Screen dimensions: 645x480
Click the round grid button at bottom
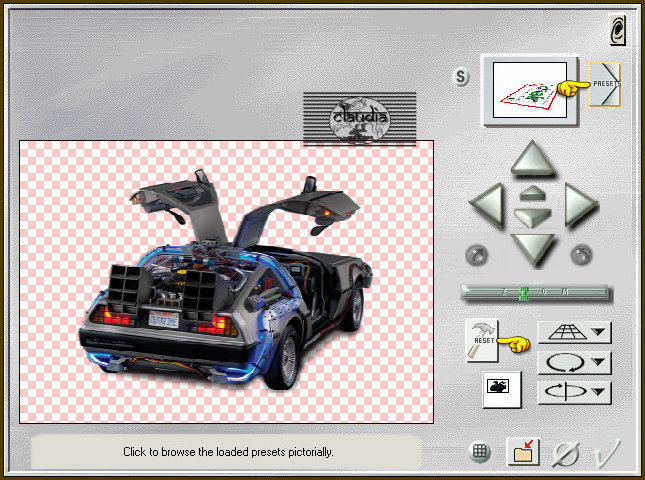tap(479, 452)
